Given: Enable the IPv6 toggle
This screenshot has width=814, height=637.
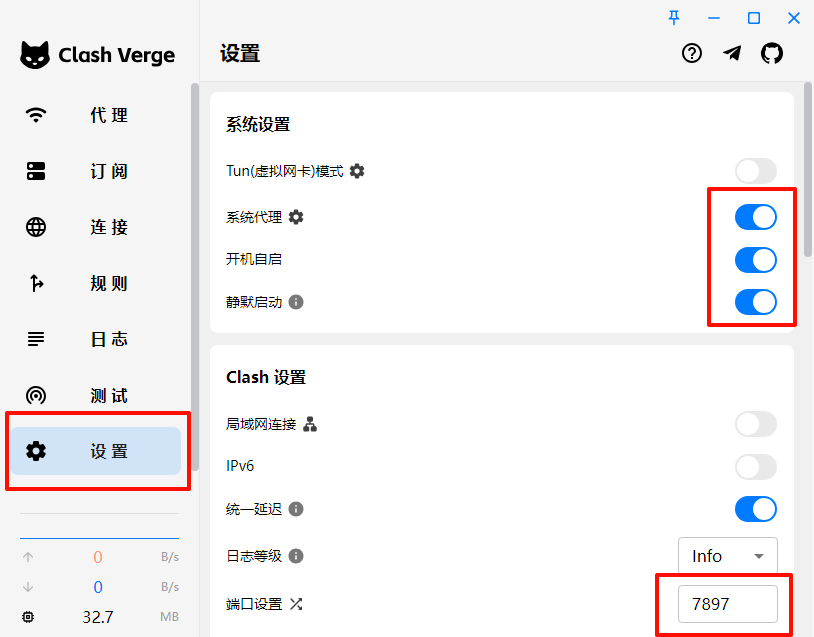Looking at the screenshot, I should [755, 467].
